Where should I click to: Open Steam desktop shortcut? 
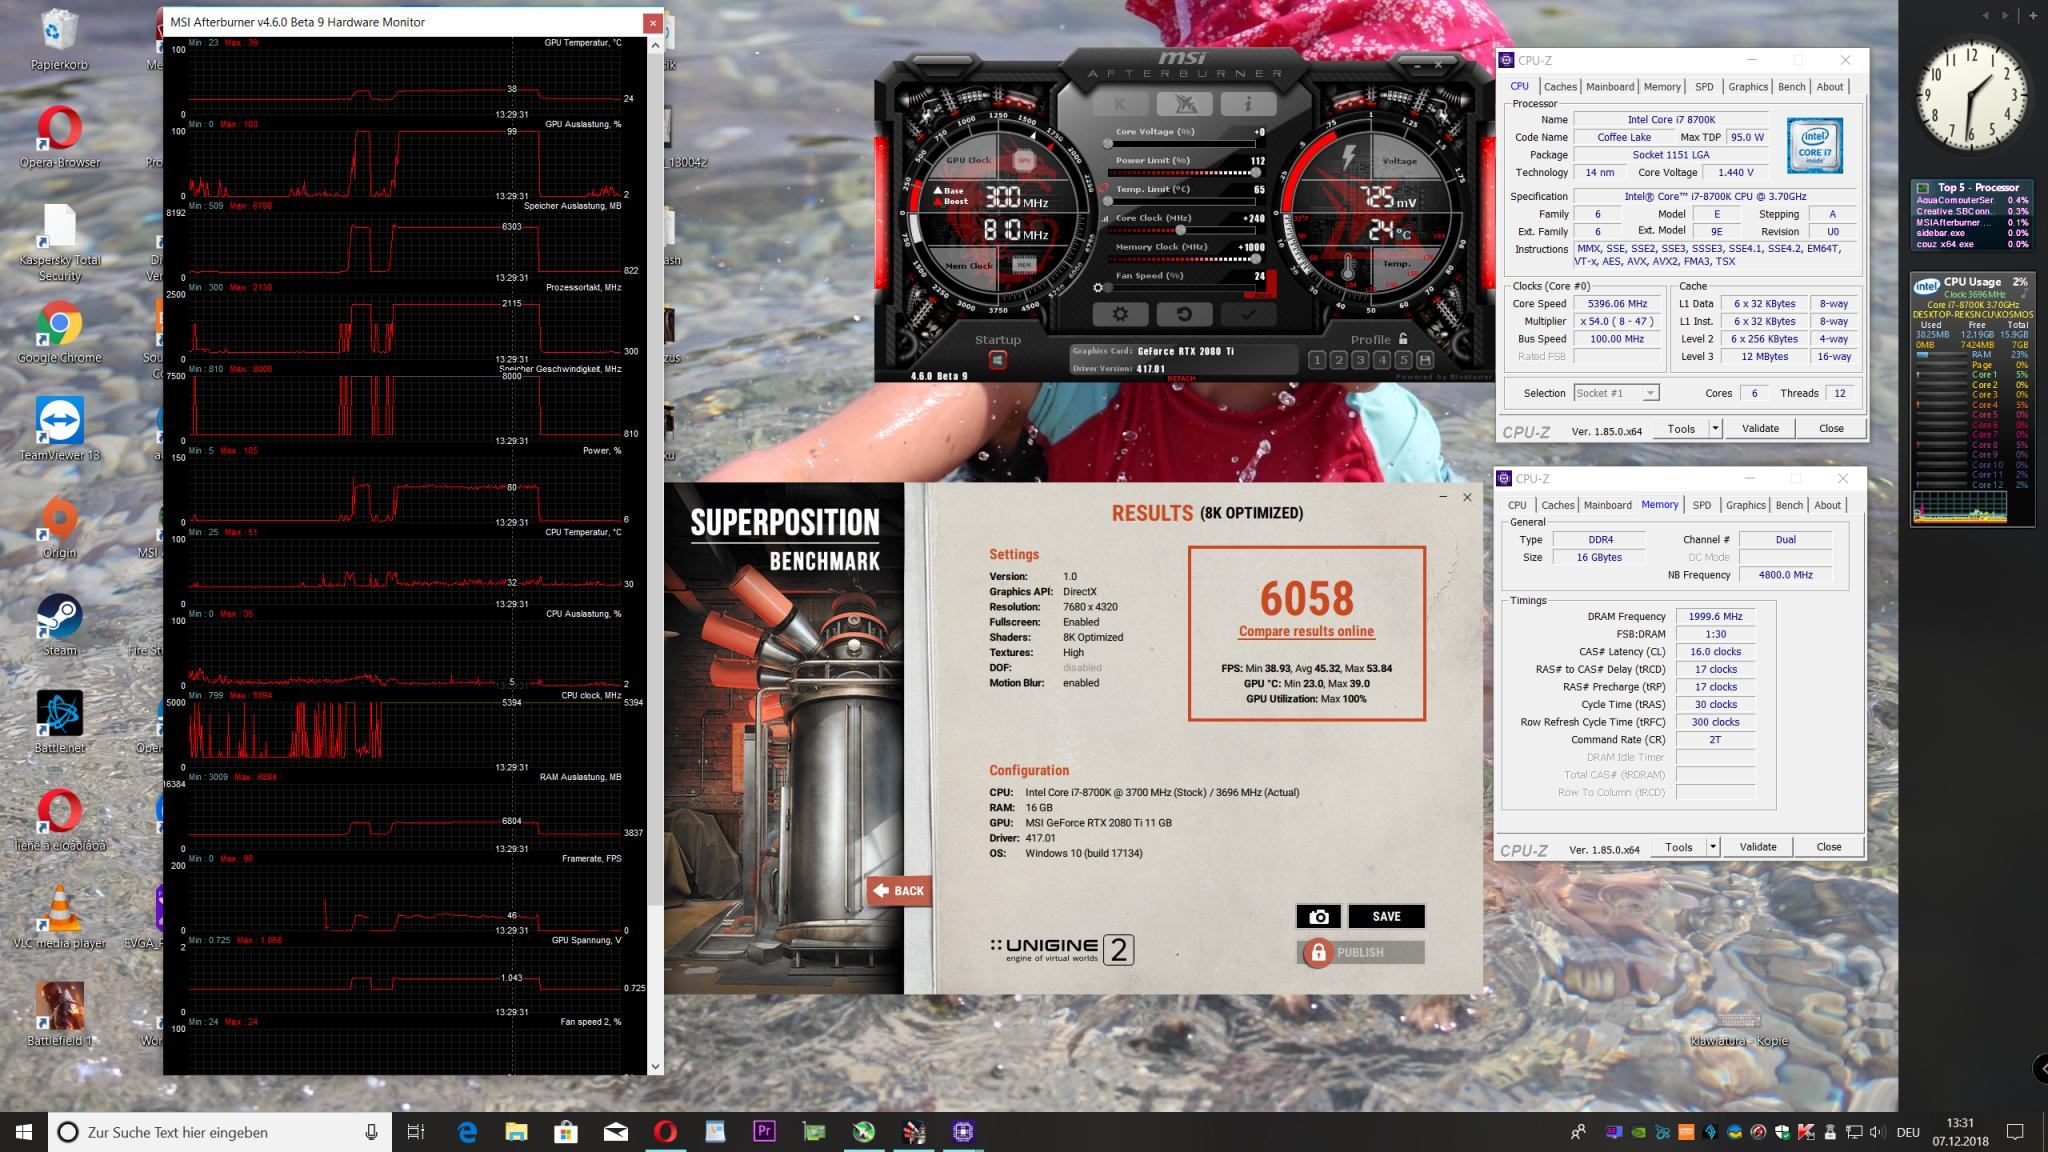pyautogui.click(x=60, y=626)
